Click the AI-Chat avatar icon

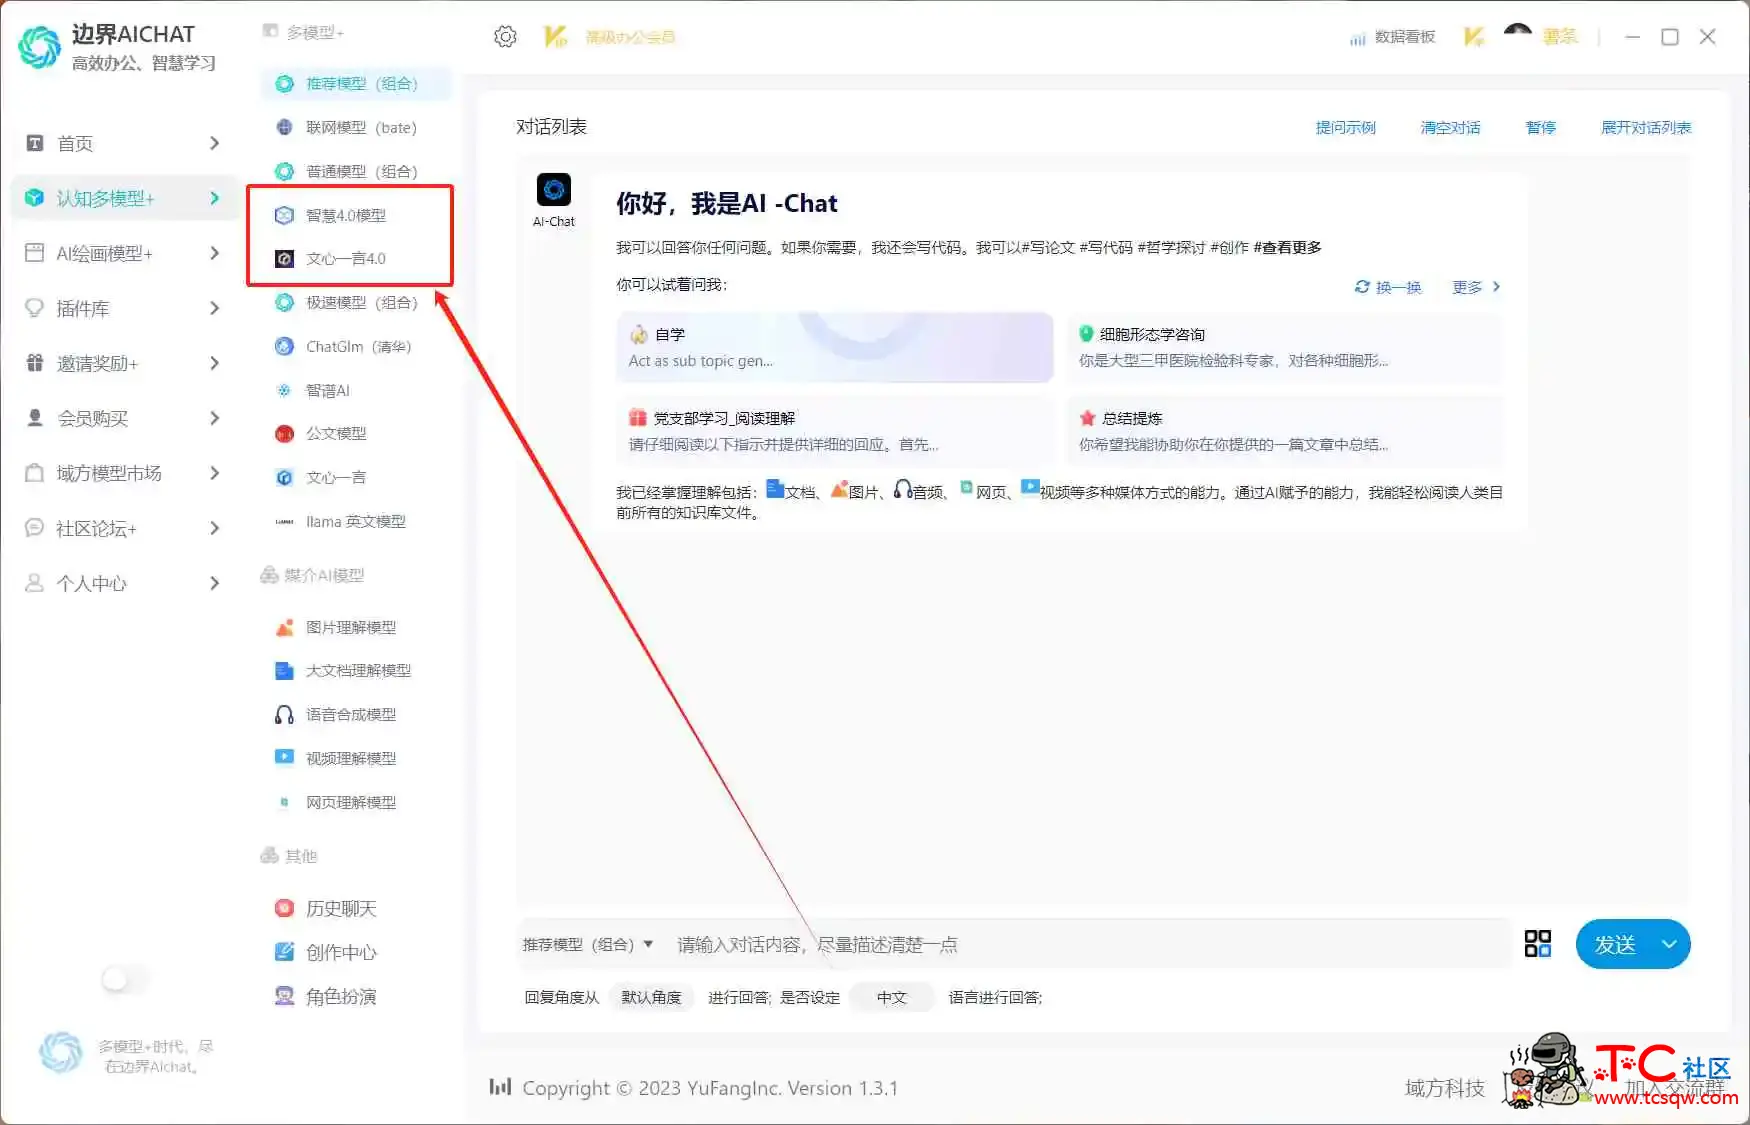553,190
